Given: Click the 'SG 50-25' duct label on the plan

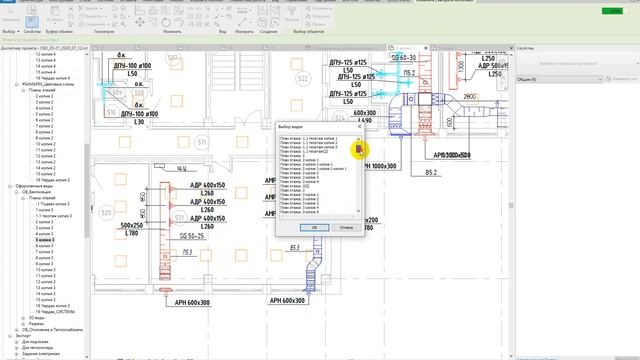Looking at the screenshot, I should coord(191,236).
